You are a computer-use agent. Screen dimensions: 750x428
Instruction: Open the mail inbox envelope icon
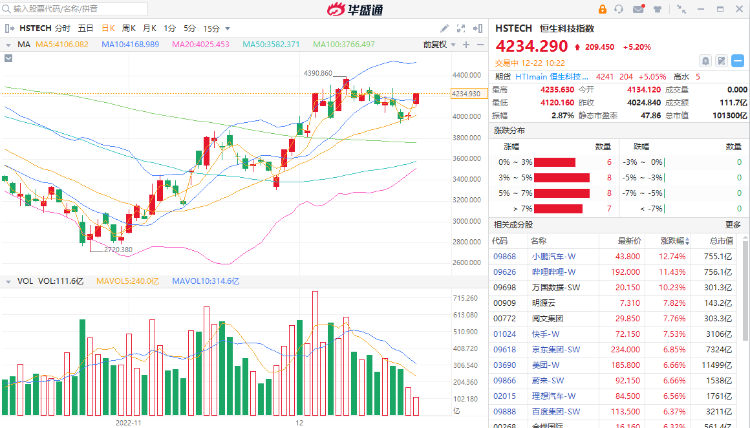(639, 9)
